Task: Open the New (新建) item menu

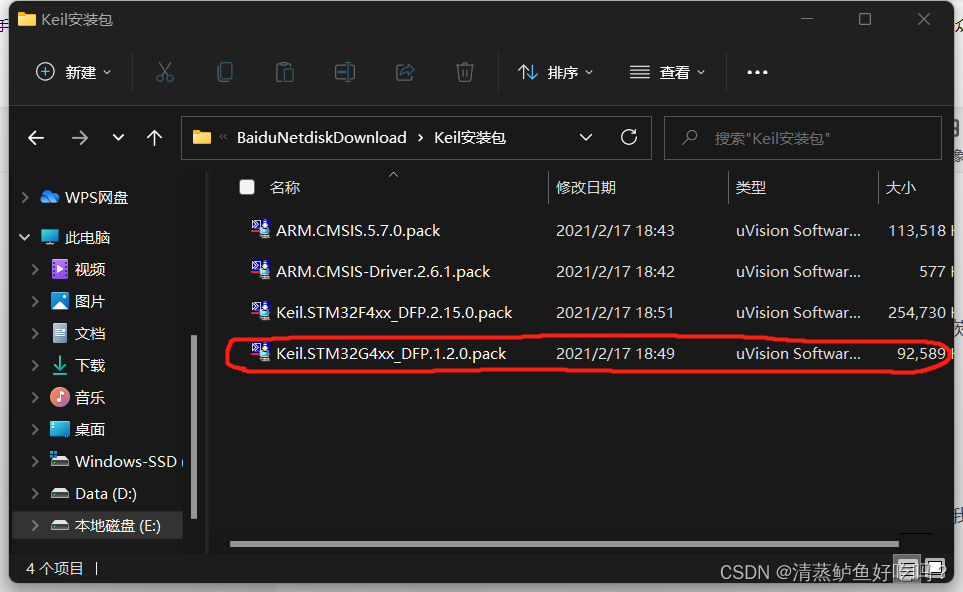Action: [74, 72]
